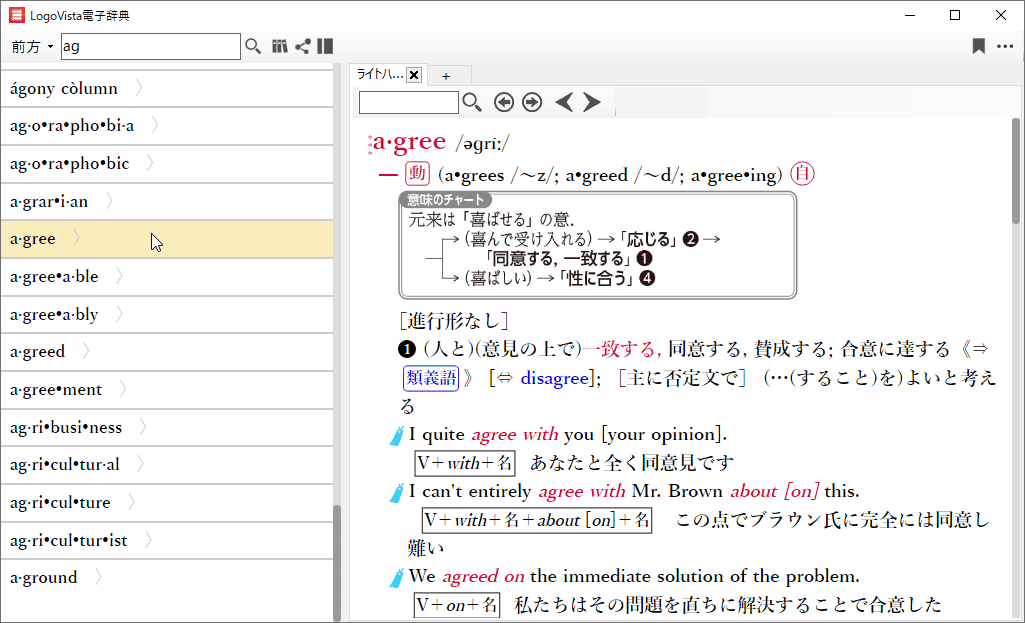Add a new tab with plus button

pyautogui.click(x=446, y=75)
